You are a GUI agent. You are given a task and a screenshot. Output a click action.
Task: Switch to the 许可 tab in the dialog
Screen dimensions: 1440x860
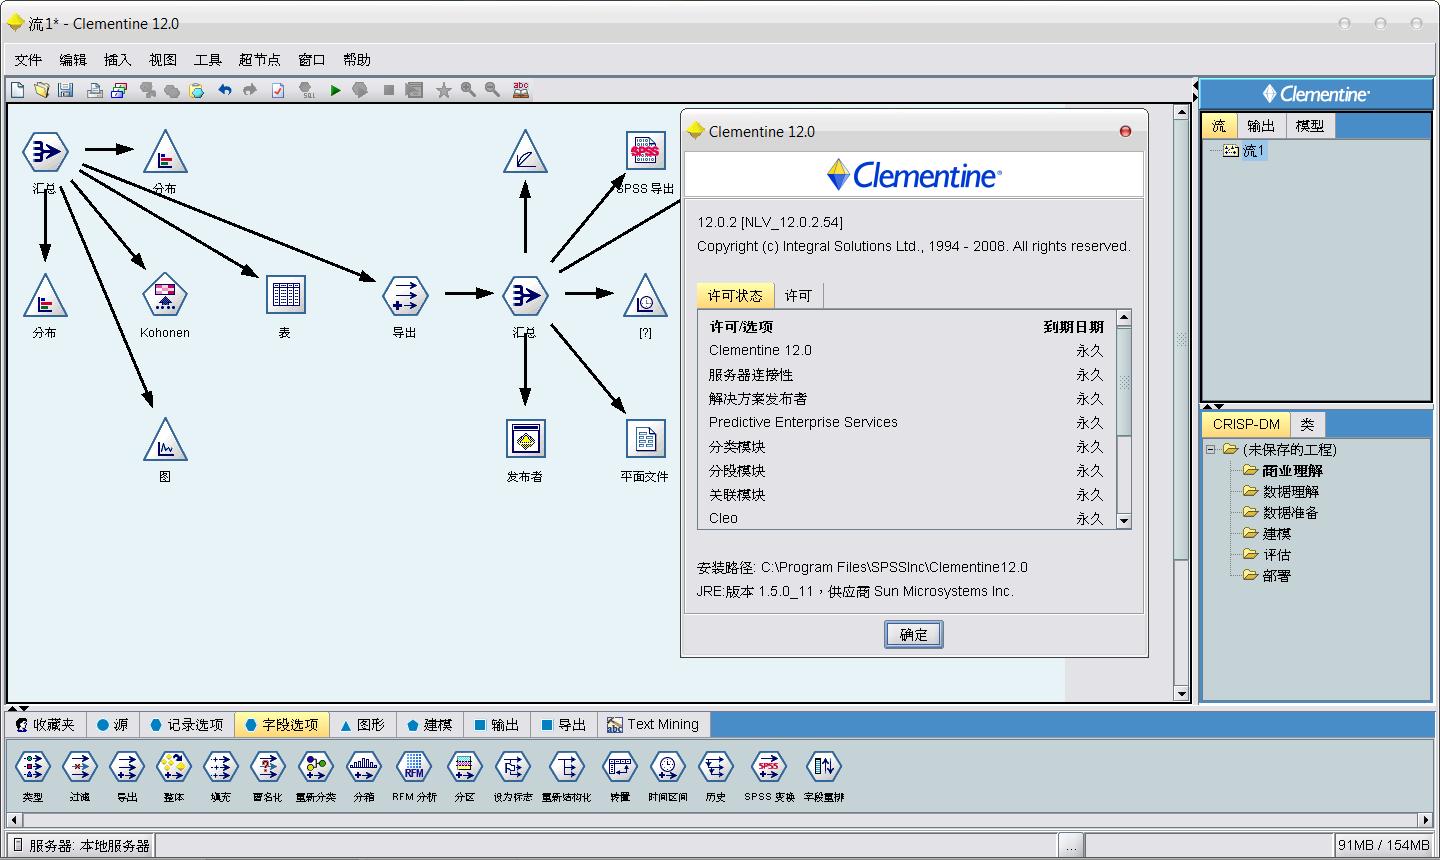tap(798, 296)
